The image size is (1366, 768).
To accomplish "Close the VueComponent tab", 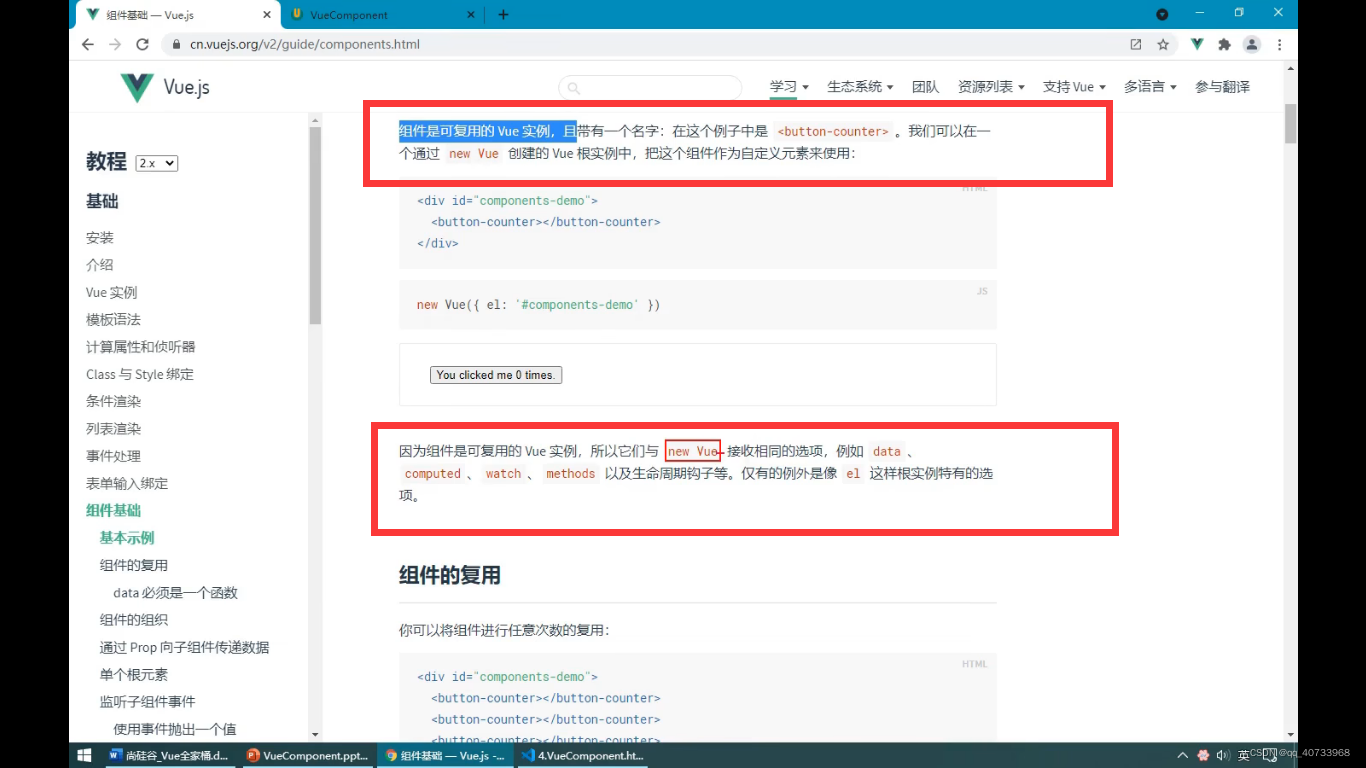I will (x=472, y=15).
